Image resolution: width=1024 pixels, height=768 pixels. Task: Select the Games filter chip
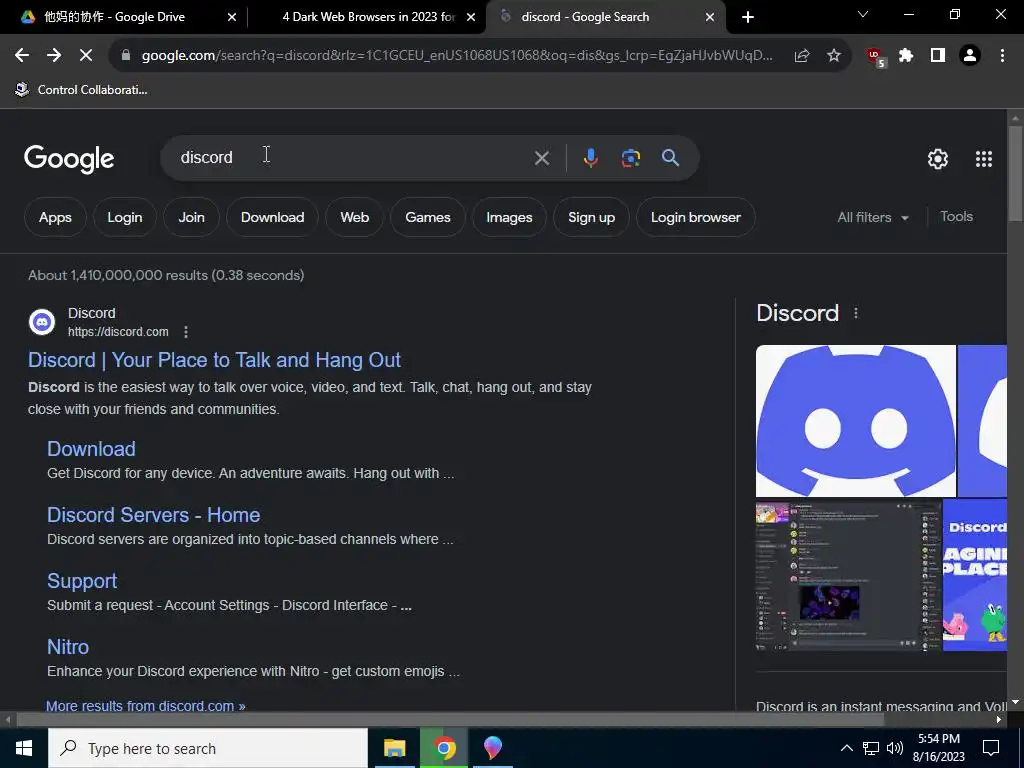[x=428, y=217]
